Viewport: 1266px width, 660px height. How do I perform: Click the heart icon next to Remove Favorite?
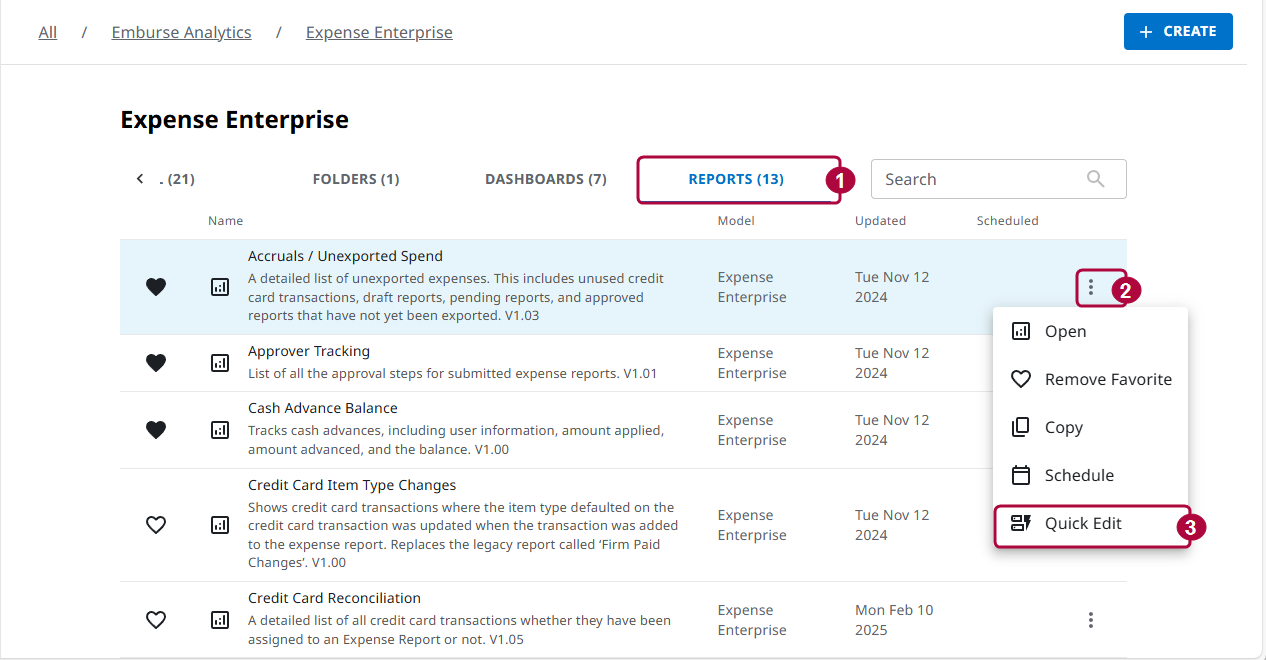coord(1021,379)
